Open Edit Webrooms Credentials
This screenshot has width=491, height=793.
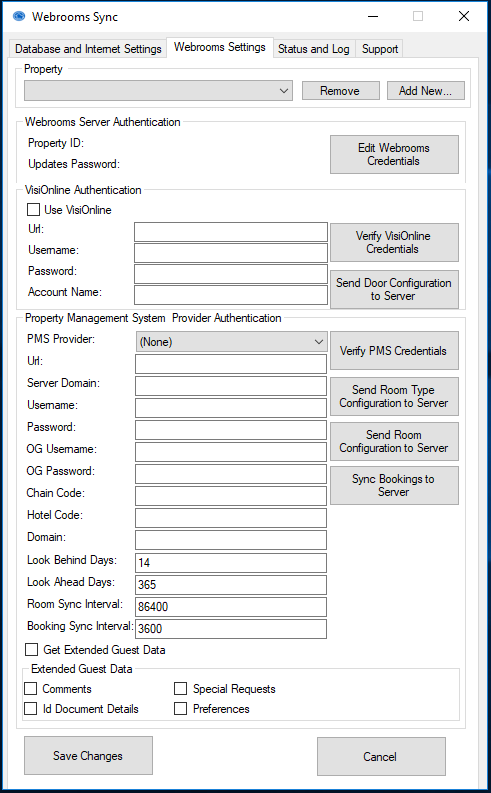tap(394, 154)
